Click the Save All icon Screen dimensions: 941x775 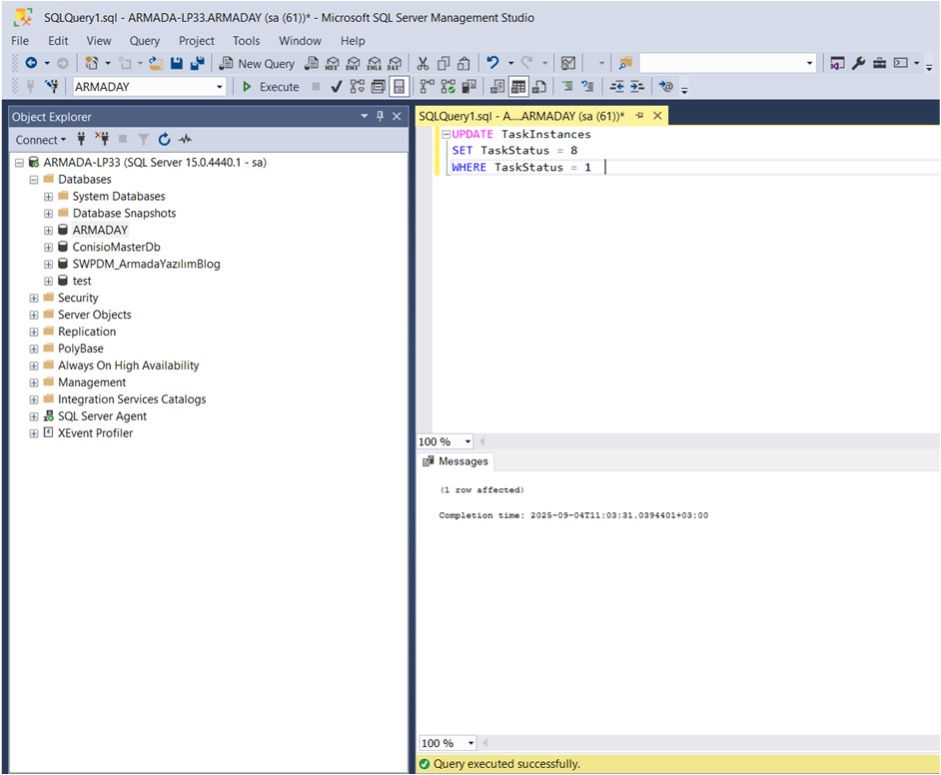197,63
